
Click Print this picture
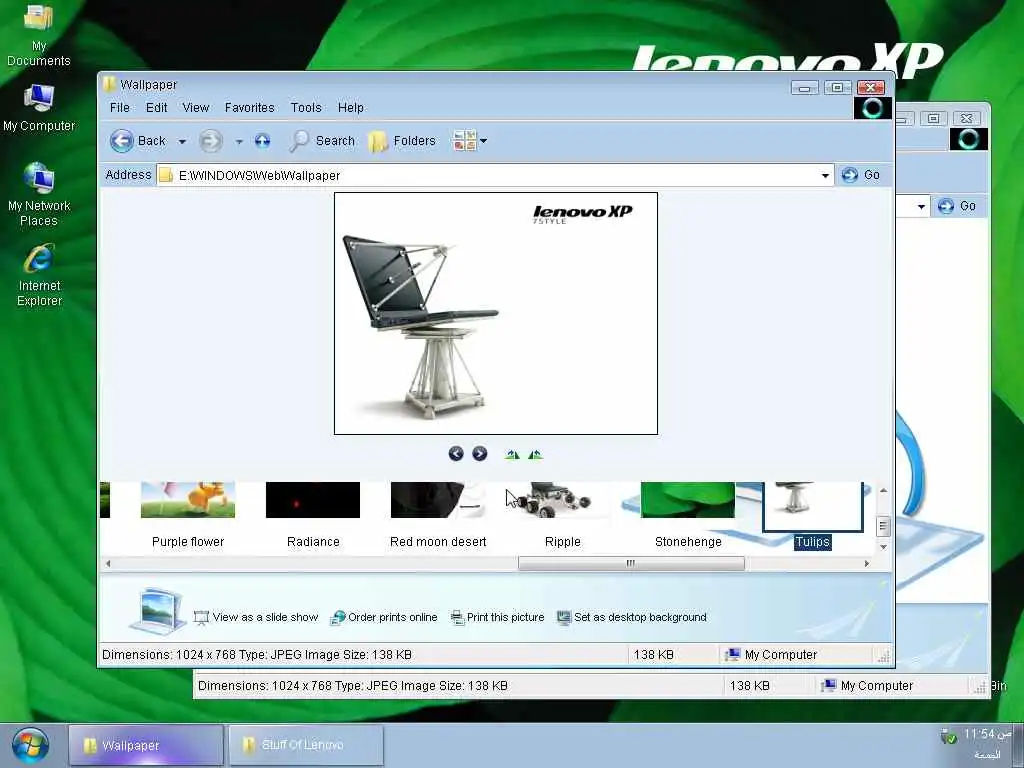[497, 617]
